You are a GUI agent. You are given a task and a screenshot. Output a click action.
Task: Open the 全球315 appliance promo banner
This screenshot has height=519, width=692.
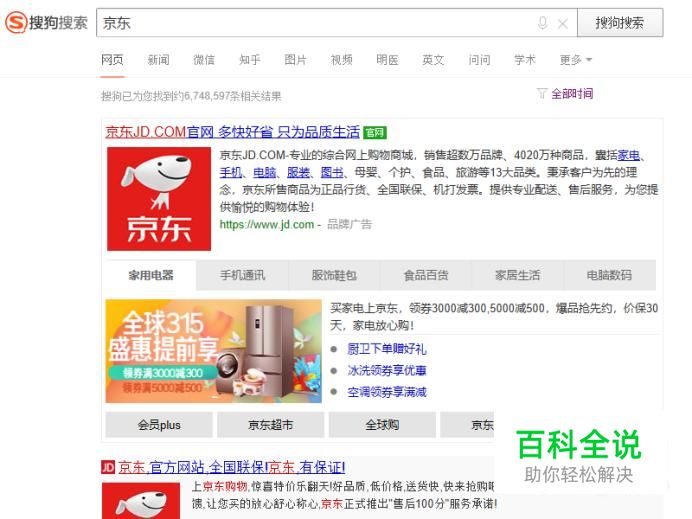(x=214, y=351)
